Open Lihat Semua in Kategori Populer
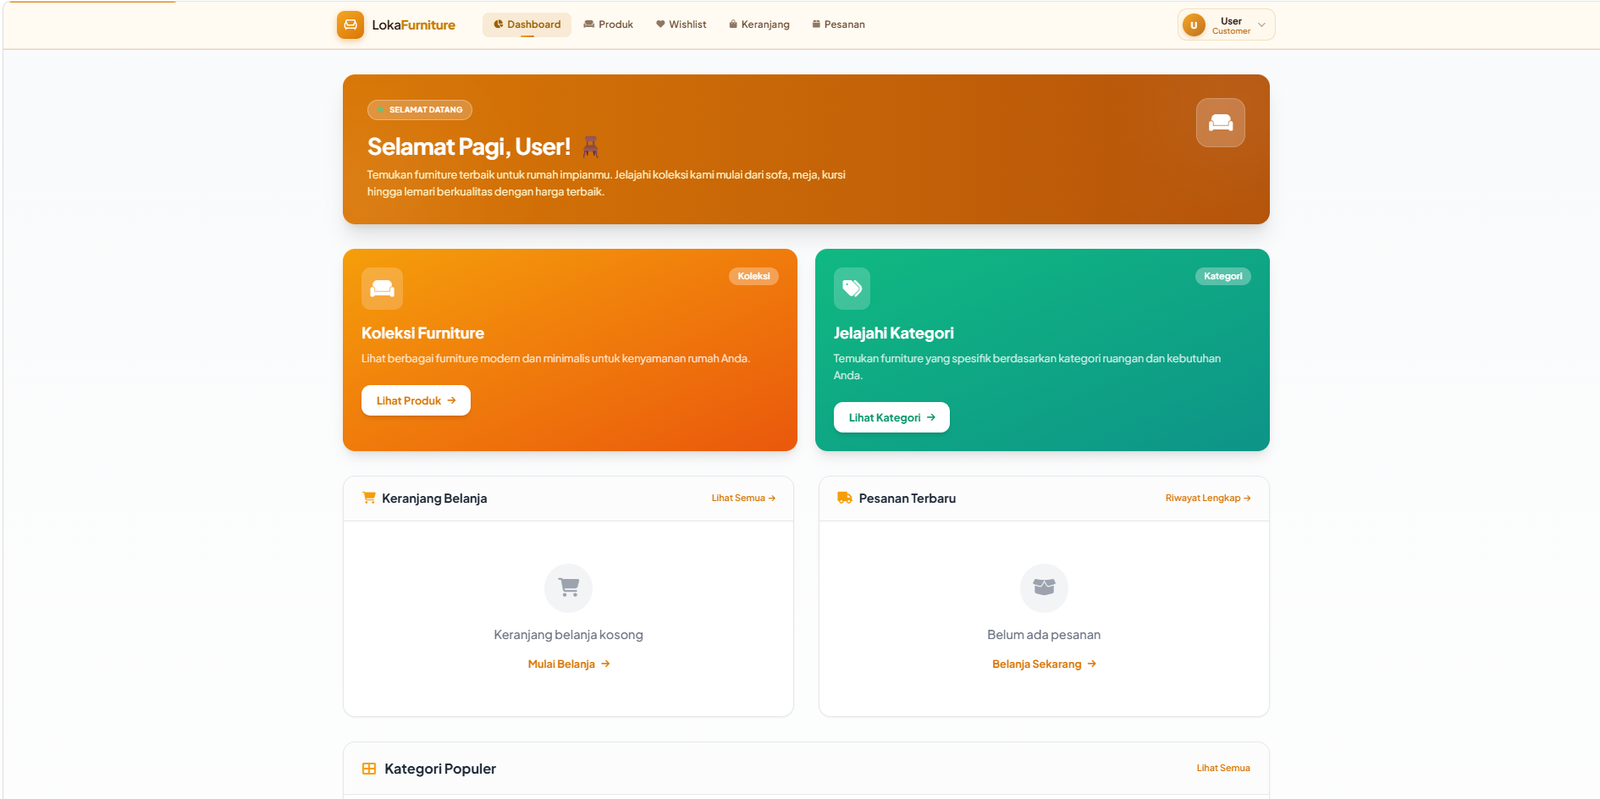The image size is (1600, 799). tap(1223, 768)
